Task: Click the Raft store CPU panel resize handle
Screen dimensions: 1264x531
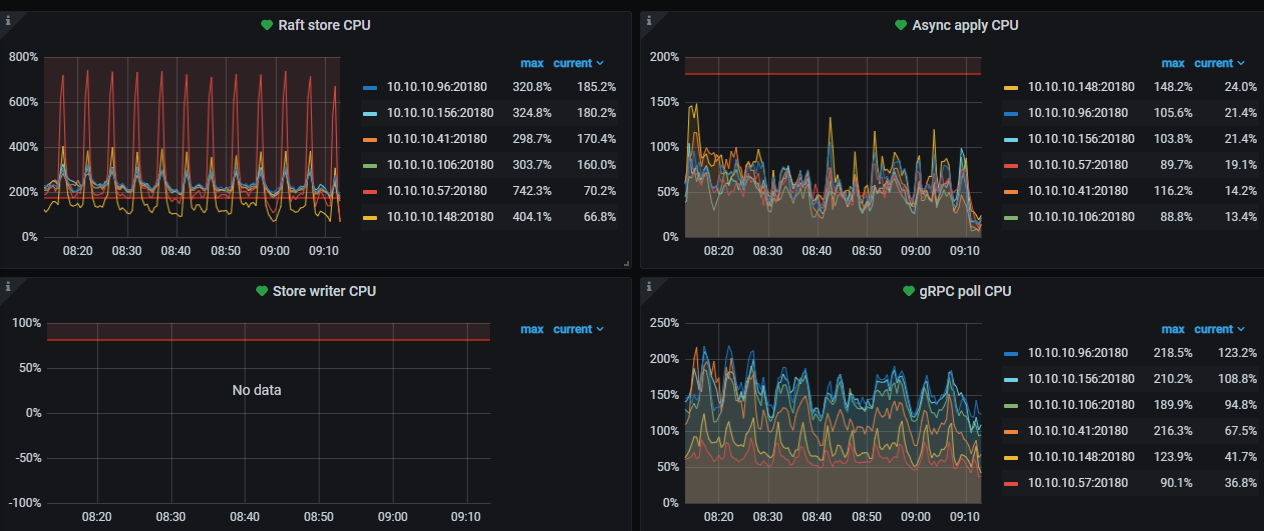Action: pos(626,263)
